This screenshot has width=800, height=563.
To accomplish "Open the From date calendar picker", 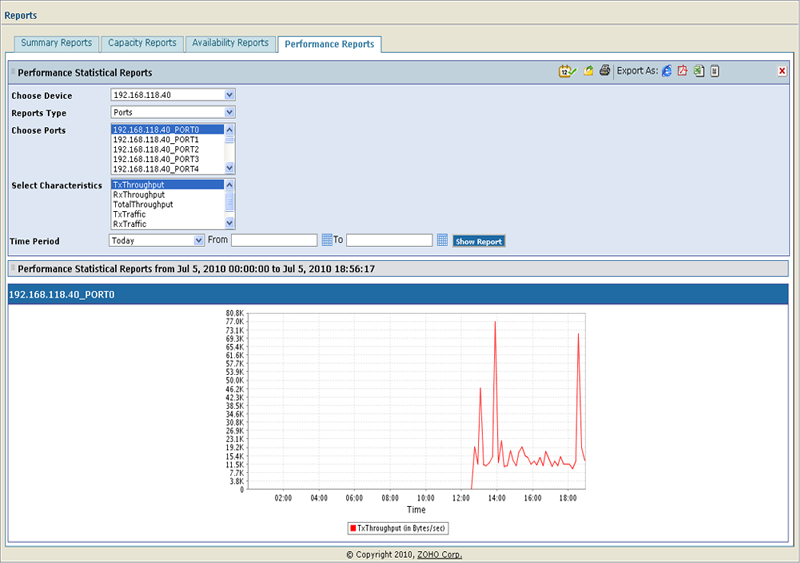I will point(326,240).
